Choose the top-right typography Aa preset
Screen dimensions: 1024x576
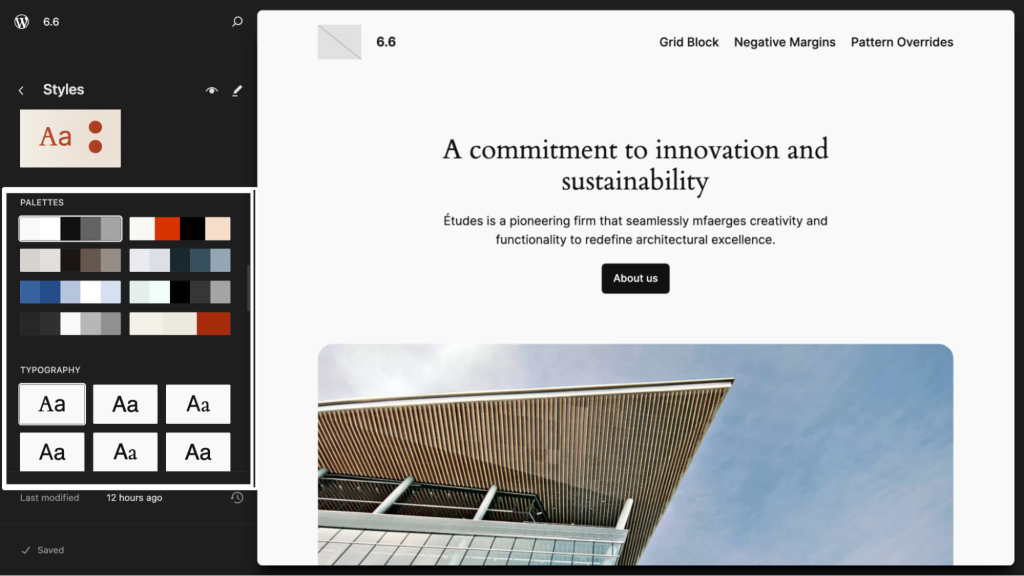(198, 404)
